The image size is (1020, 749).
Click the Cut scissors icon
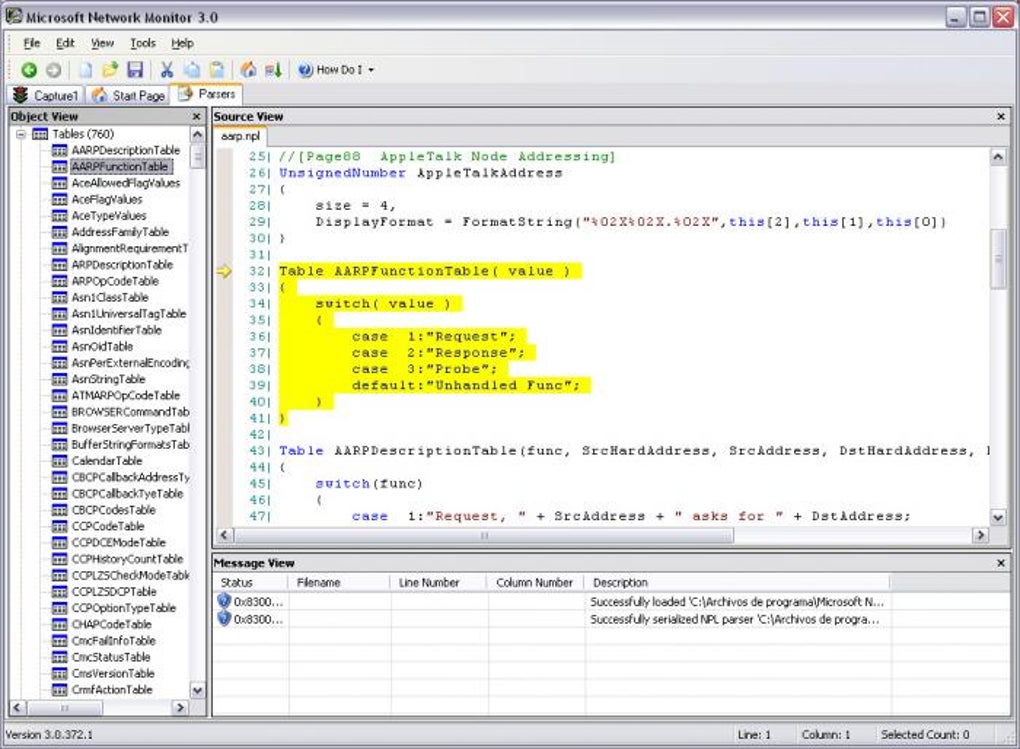pyautogui.click(x=167, y=70)
